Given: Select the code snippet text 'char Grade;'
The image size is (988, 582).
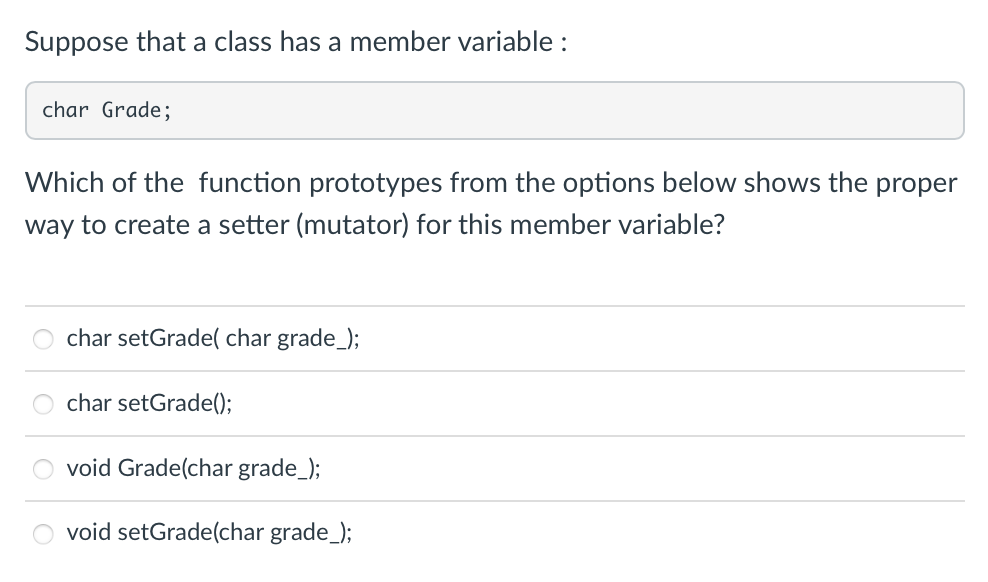Looking at the screenshot, I should pos(106,110).
